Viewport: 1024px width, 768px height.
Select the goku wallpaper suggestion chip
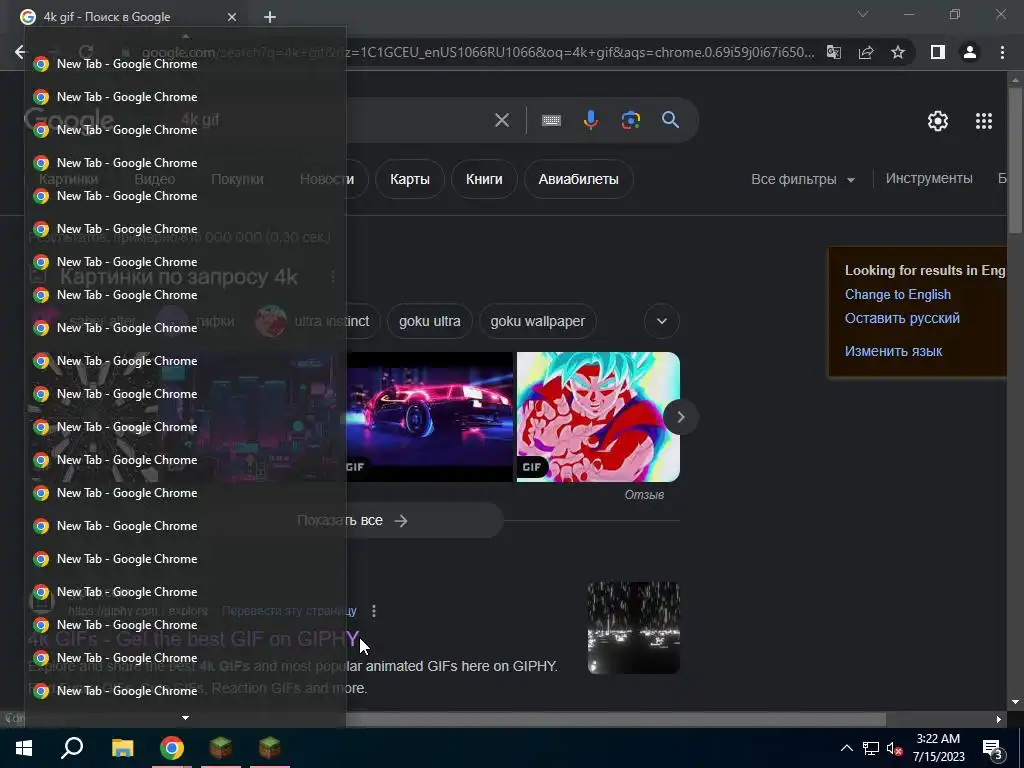[x=537, y=321]
